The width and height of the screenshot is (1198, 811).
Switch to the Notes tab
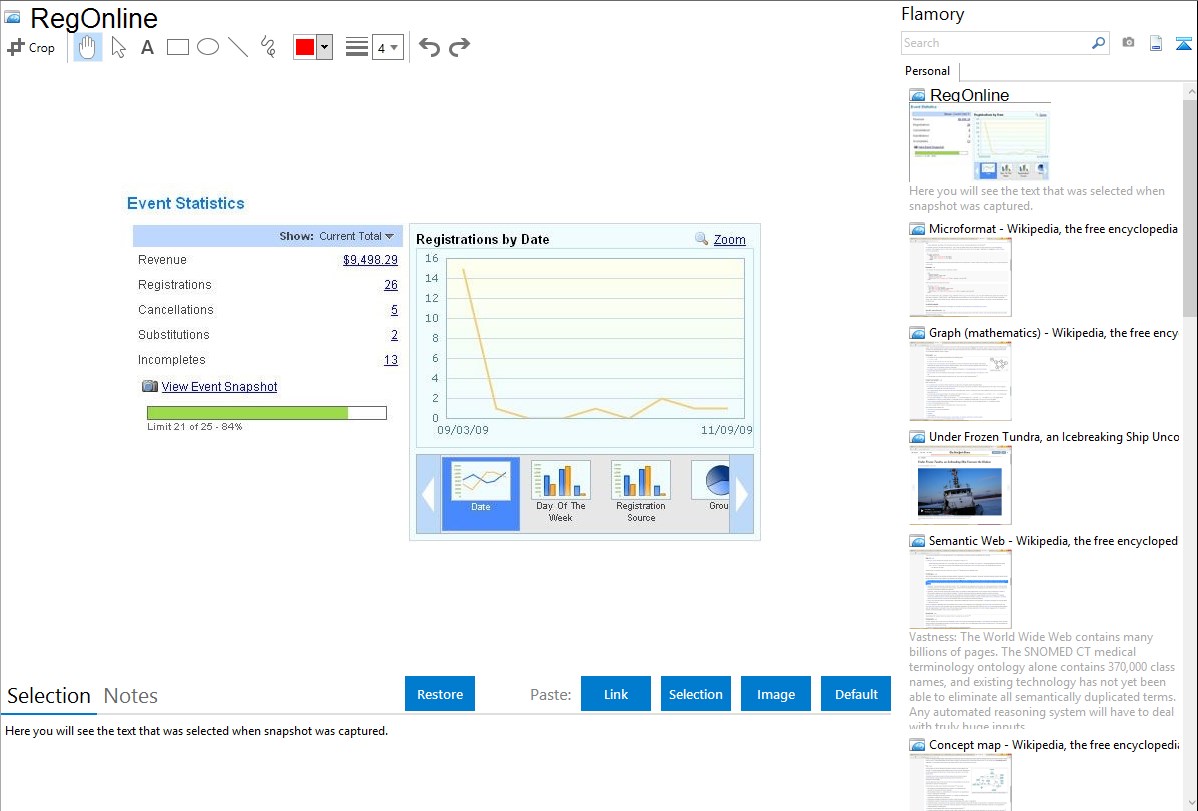131,696
